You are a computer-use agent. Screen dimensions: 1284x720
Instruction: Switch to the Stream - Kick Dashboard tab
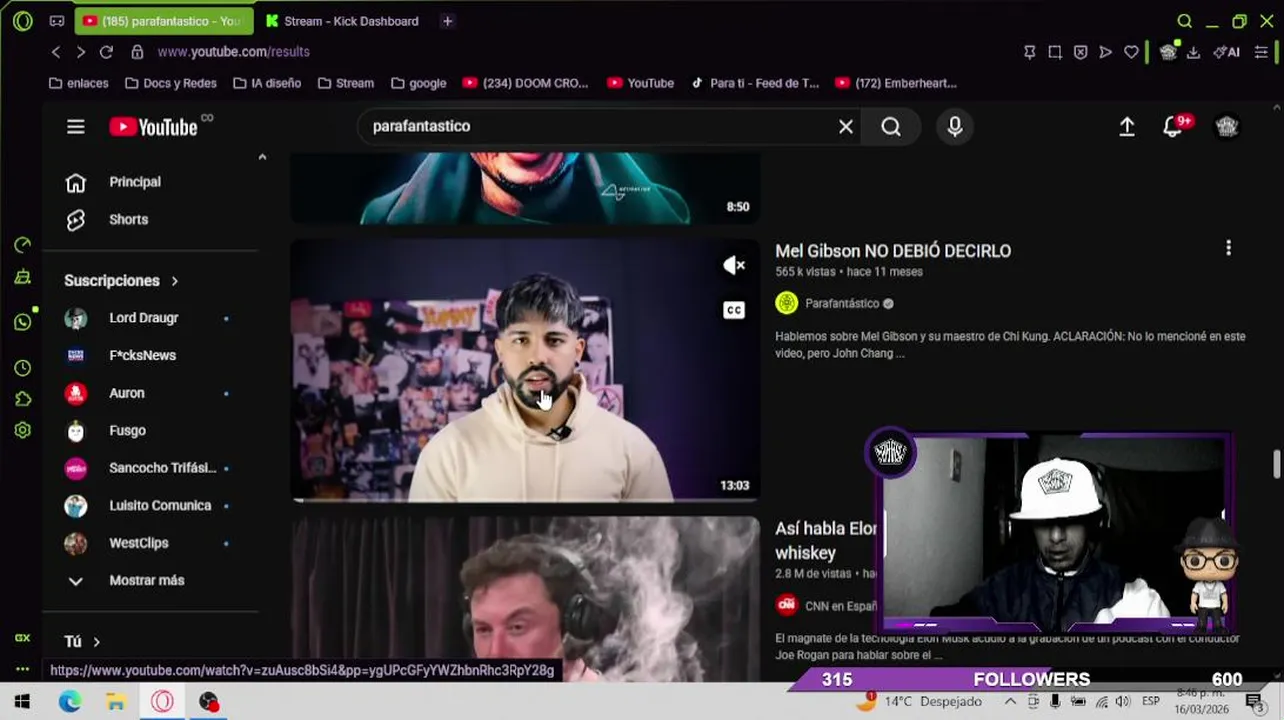(x=344, y=21)
